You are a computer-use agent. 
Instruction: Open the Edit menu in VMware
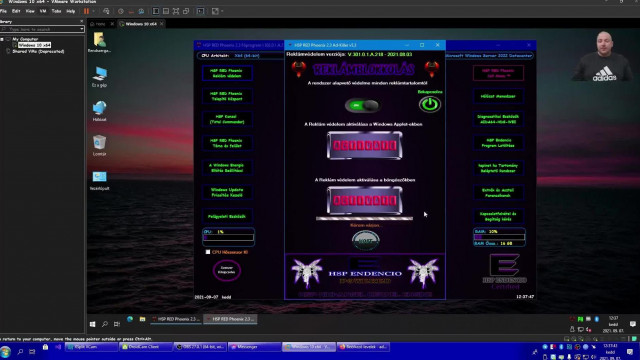16,11
